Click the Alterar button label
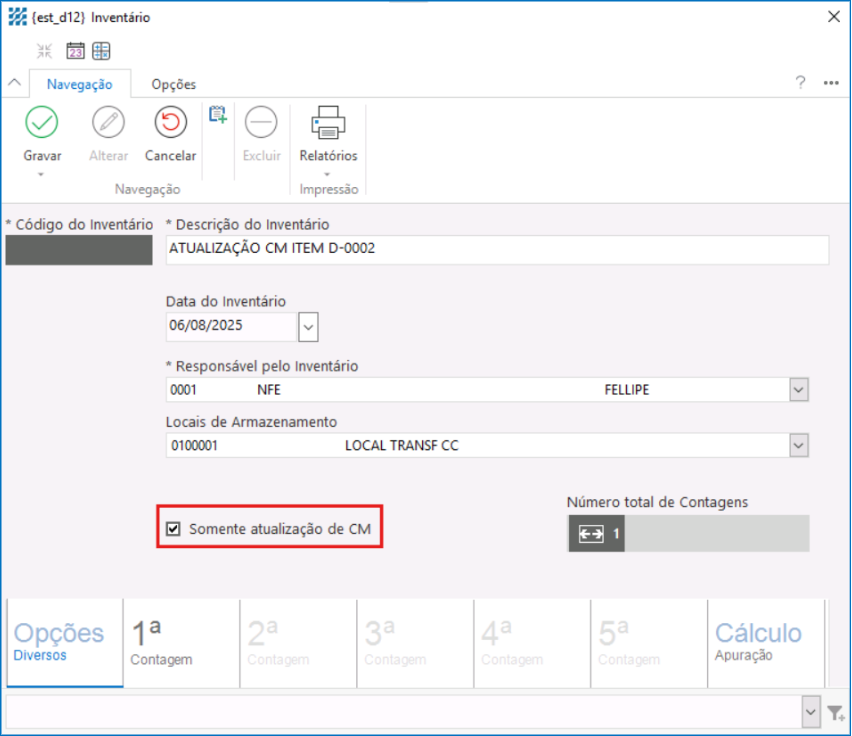Viewport: 852px width, 736px height. [108, 156]
